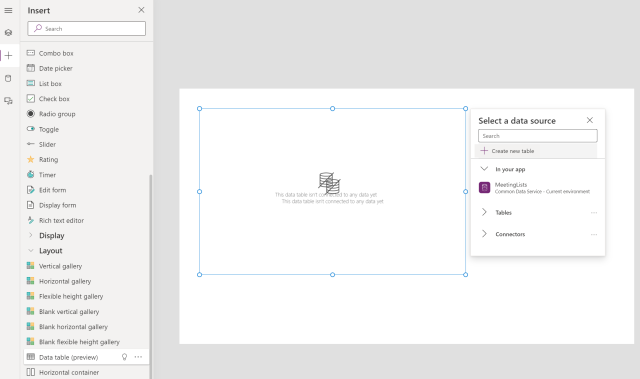
Task: Click the right-middle resize handle of data table
Action: coord(465,191)
